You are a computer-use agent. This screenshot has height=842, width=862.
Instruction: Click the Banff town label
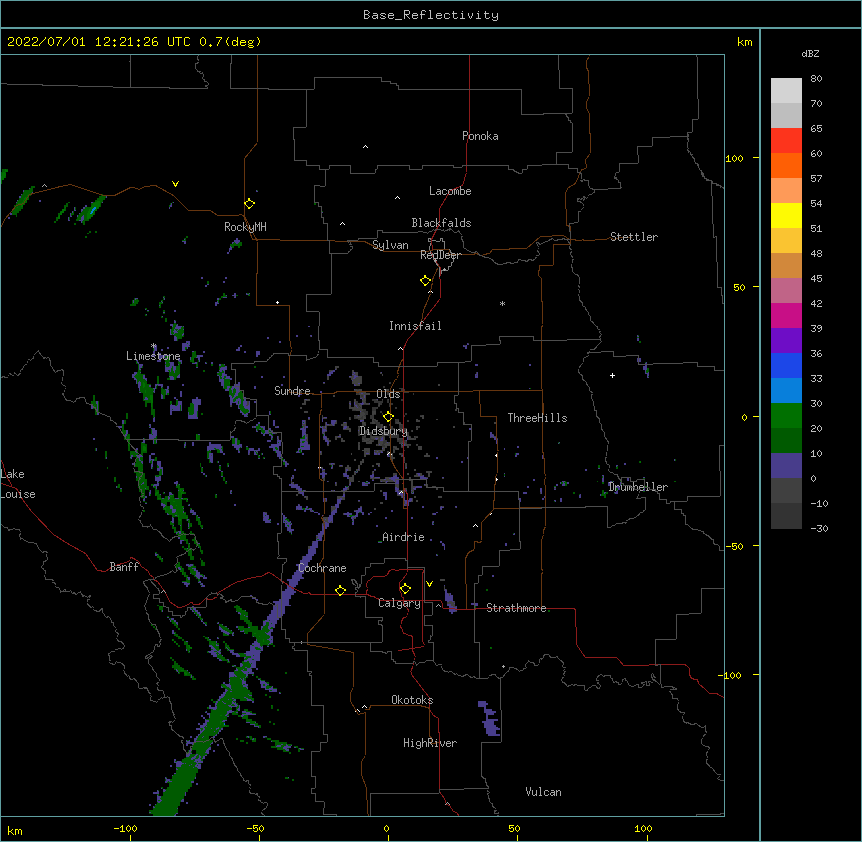coord(124,567)
